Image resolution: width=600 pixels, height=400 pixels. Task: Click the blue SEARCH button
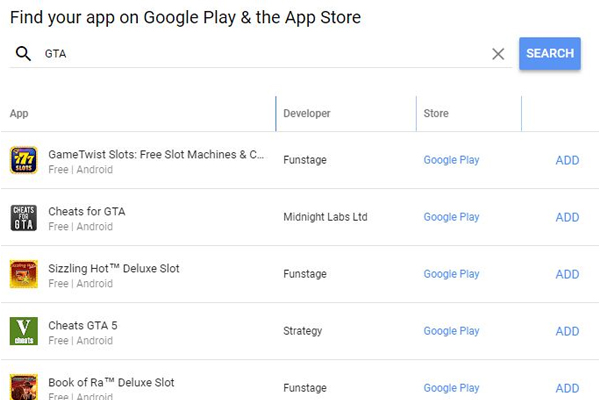[x=550, y=53]
